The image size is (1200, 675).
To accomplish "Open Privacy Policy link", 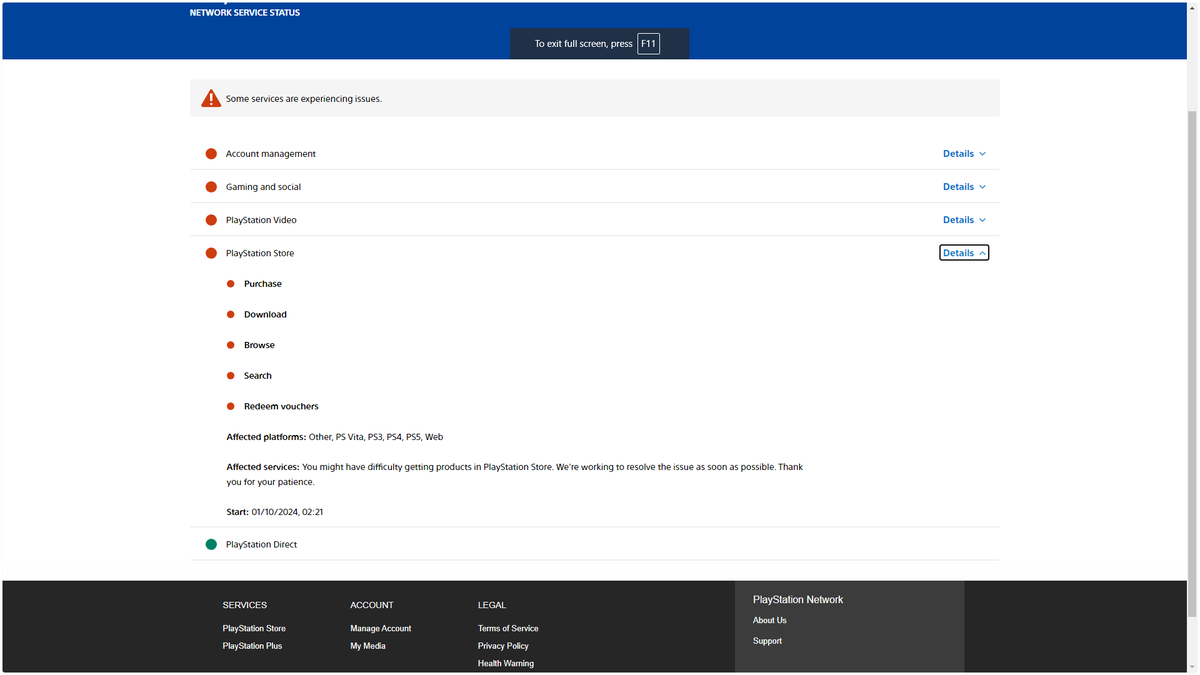I will tap(504, 646).
